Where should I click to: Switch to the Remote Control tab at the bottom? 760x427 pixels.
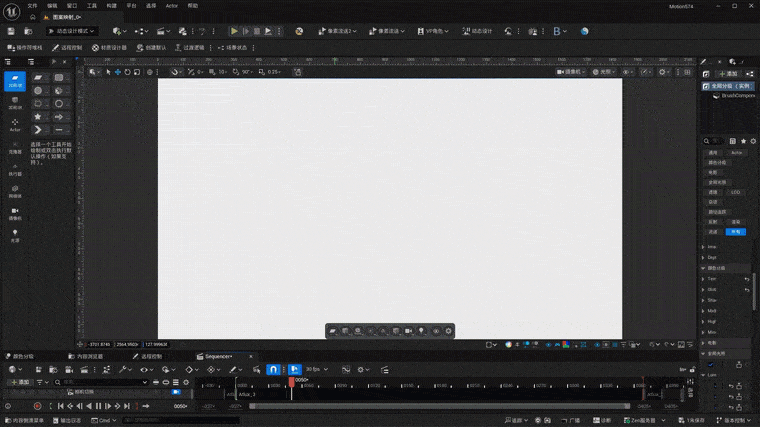[x=148, y=356]
